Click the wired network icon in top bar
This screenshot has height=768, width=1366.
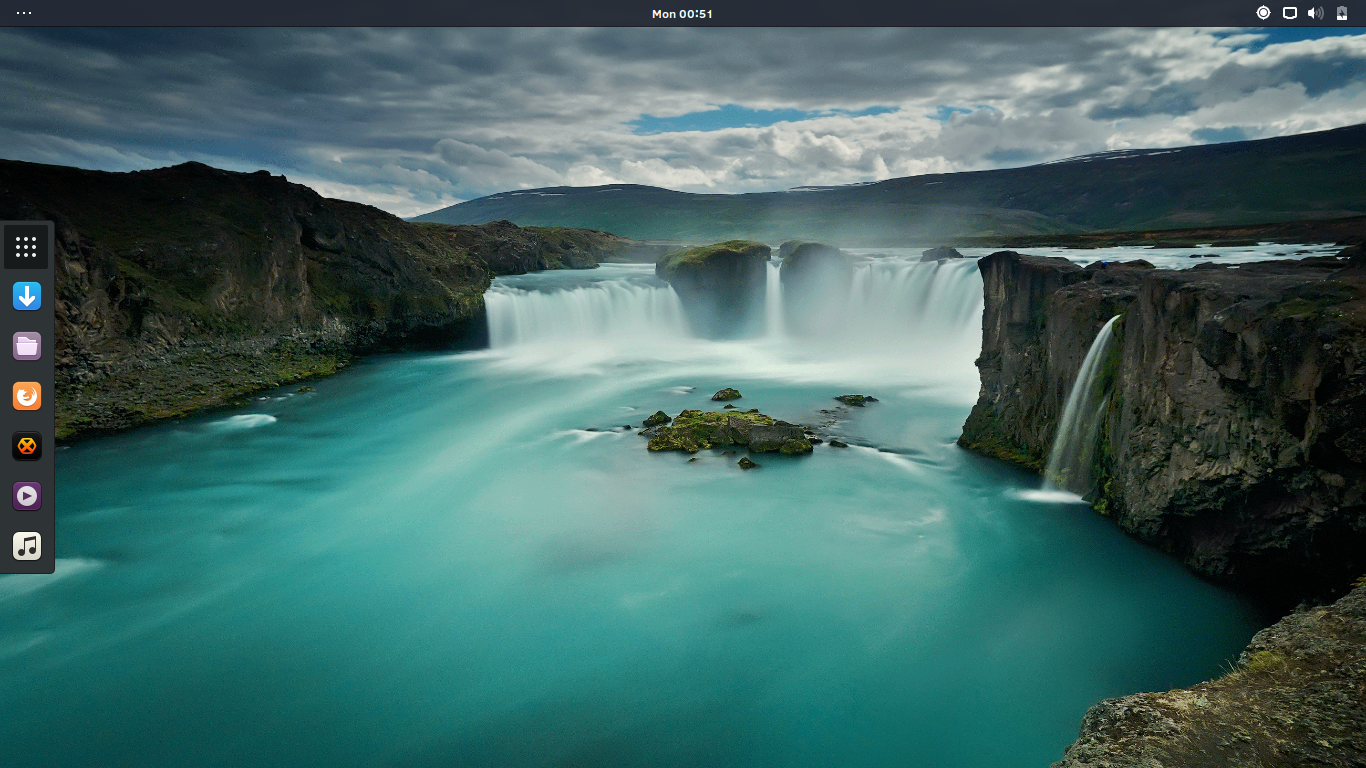pyautogui.click(x=1290, y=13)
